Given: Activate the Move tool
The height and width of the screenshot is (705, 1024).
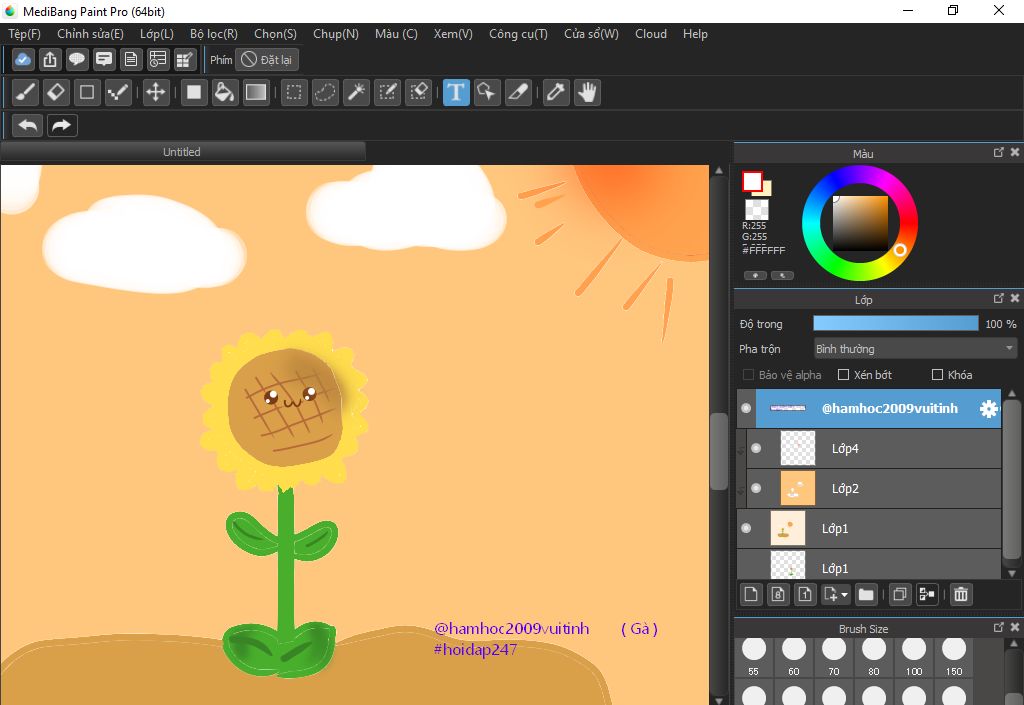Looking at the screenshot, I should pos(155,92).
